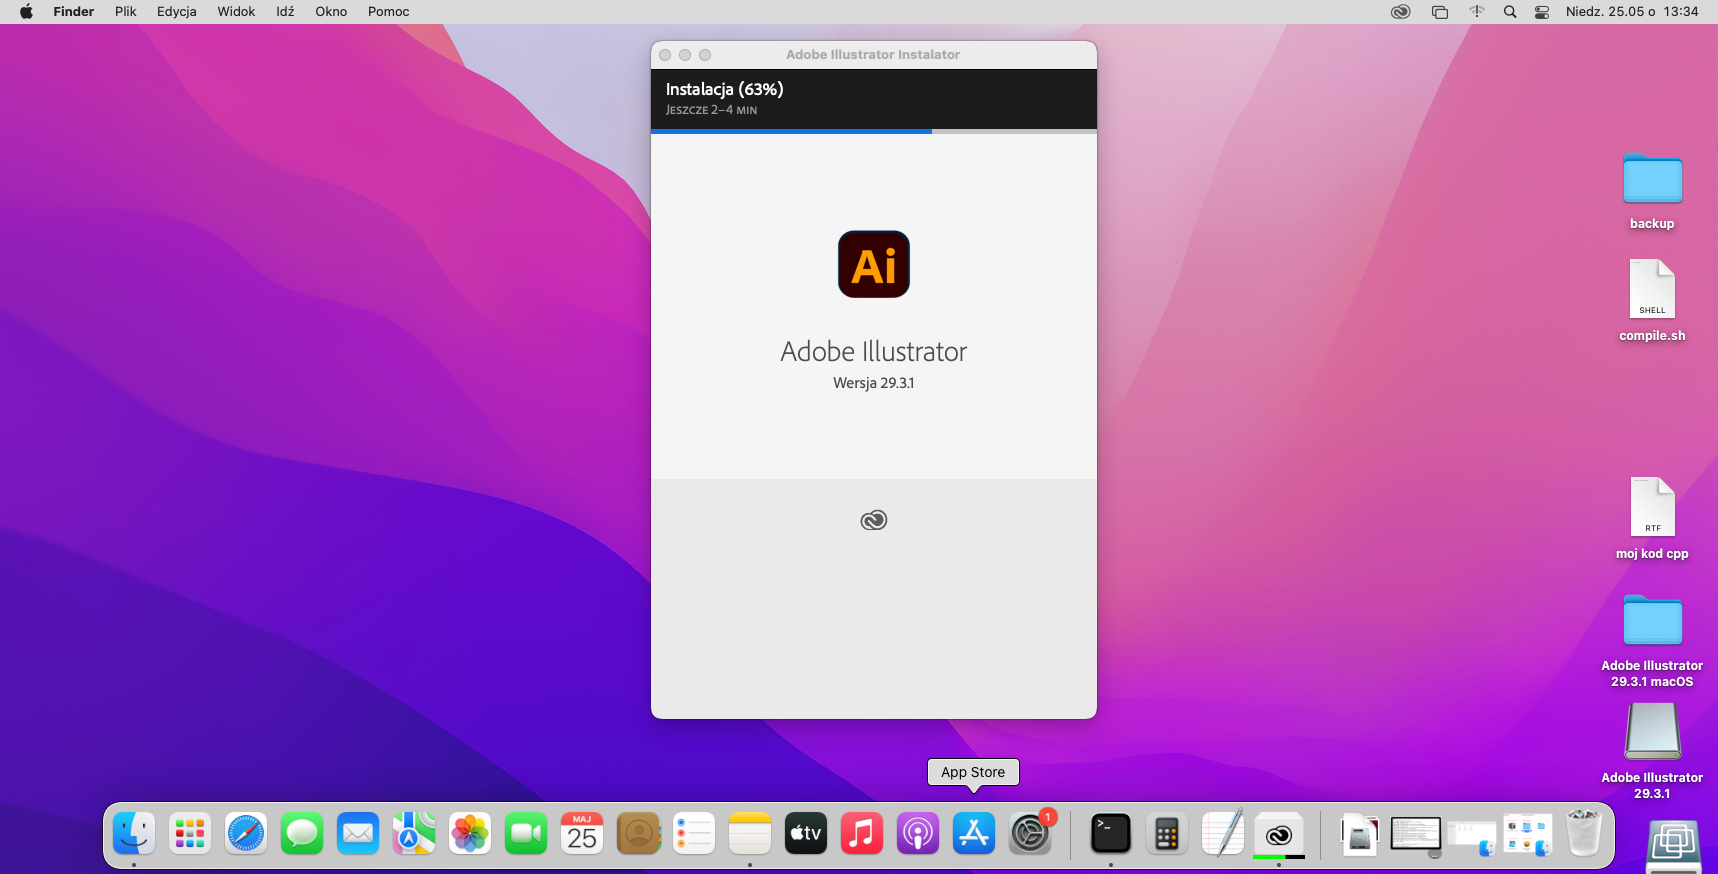
Task: Open the Plik menu
Action: [126, 12]
